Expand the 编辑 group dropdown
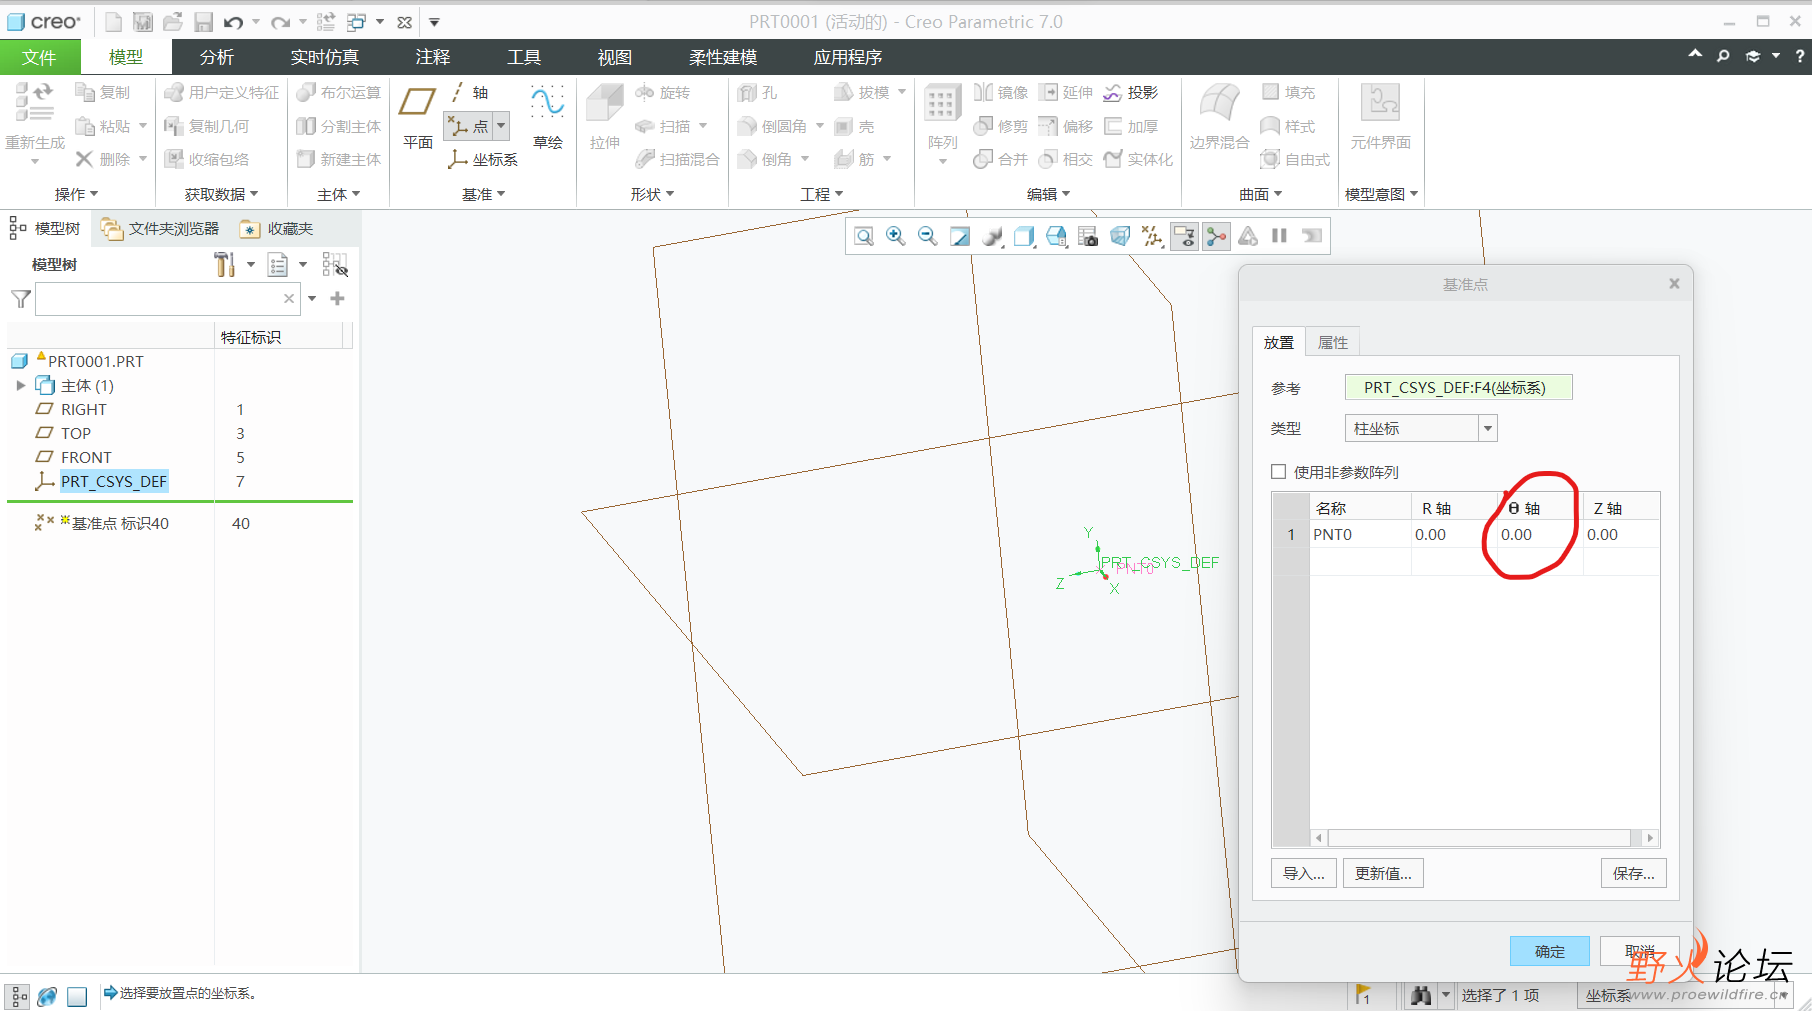Viewport: 1812px width, 1011px height. (1049, 194)
